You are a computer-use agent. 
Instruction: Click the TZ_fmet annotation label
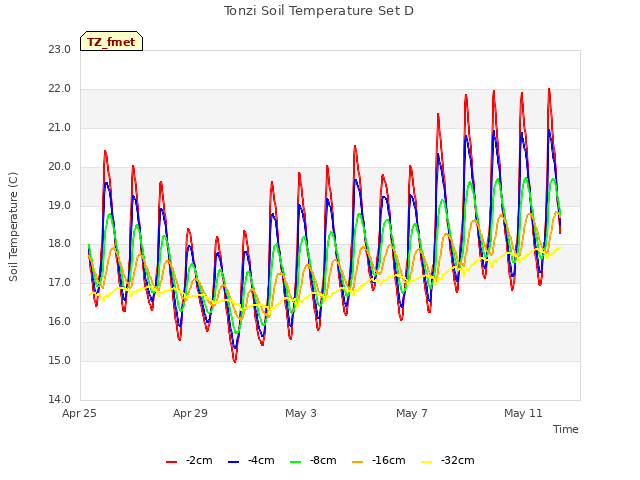coord(111,41)
